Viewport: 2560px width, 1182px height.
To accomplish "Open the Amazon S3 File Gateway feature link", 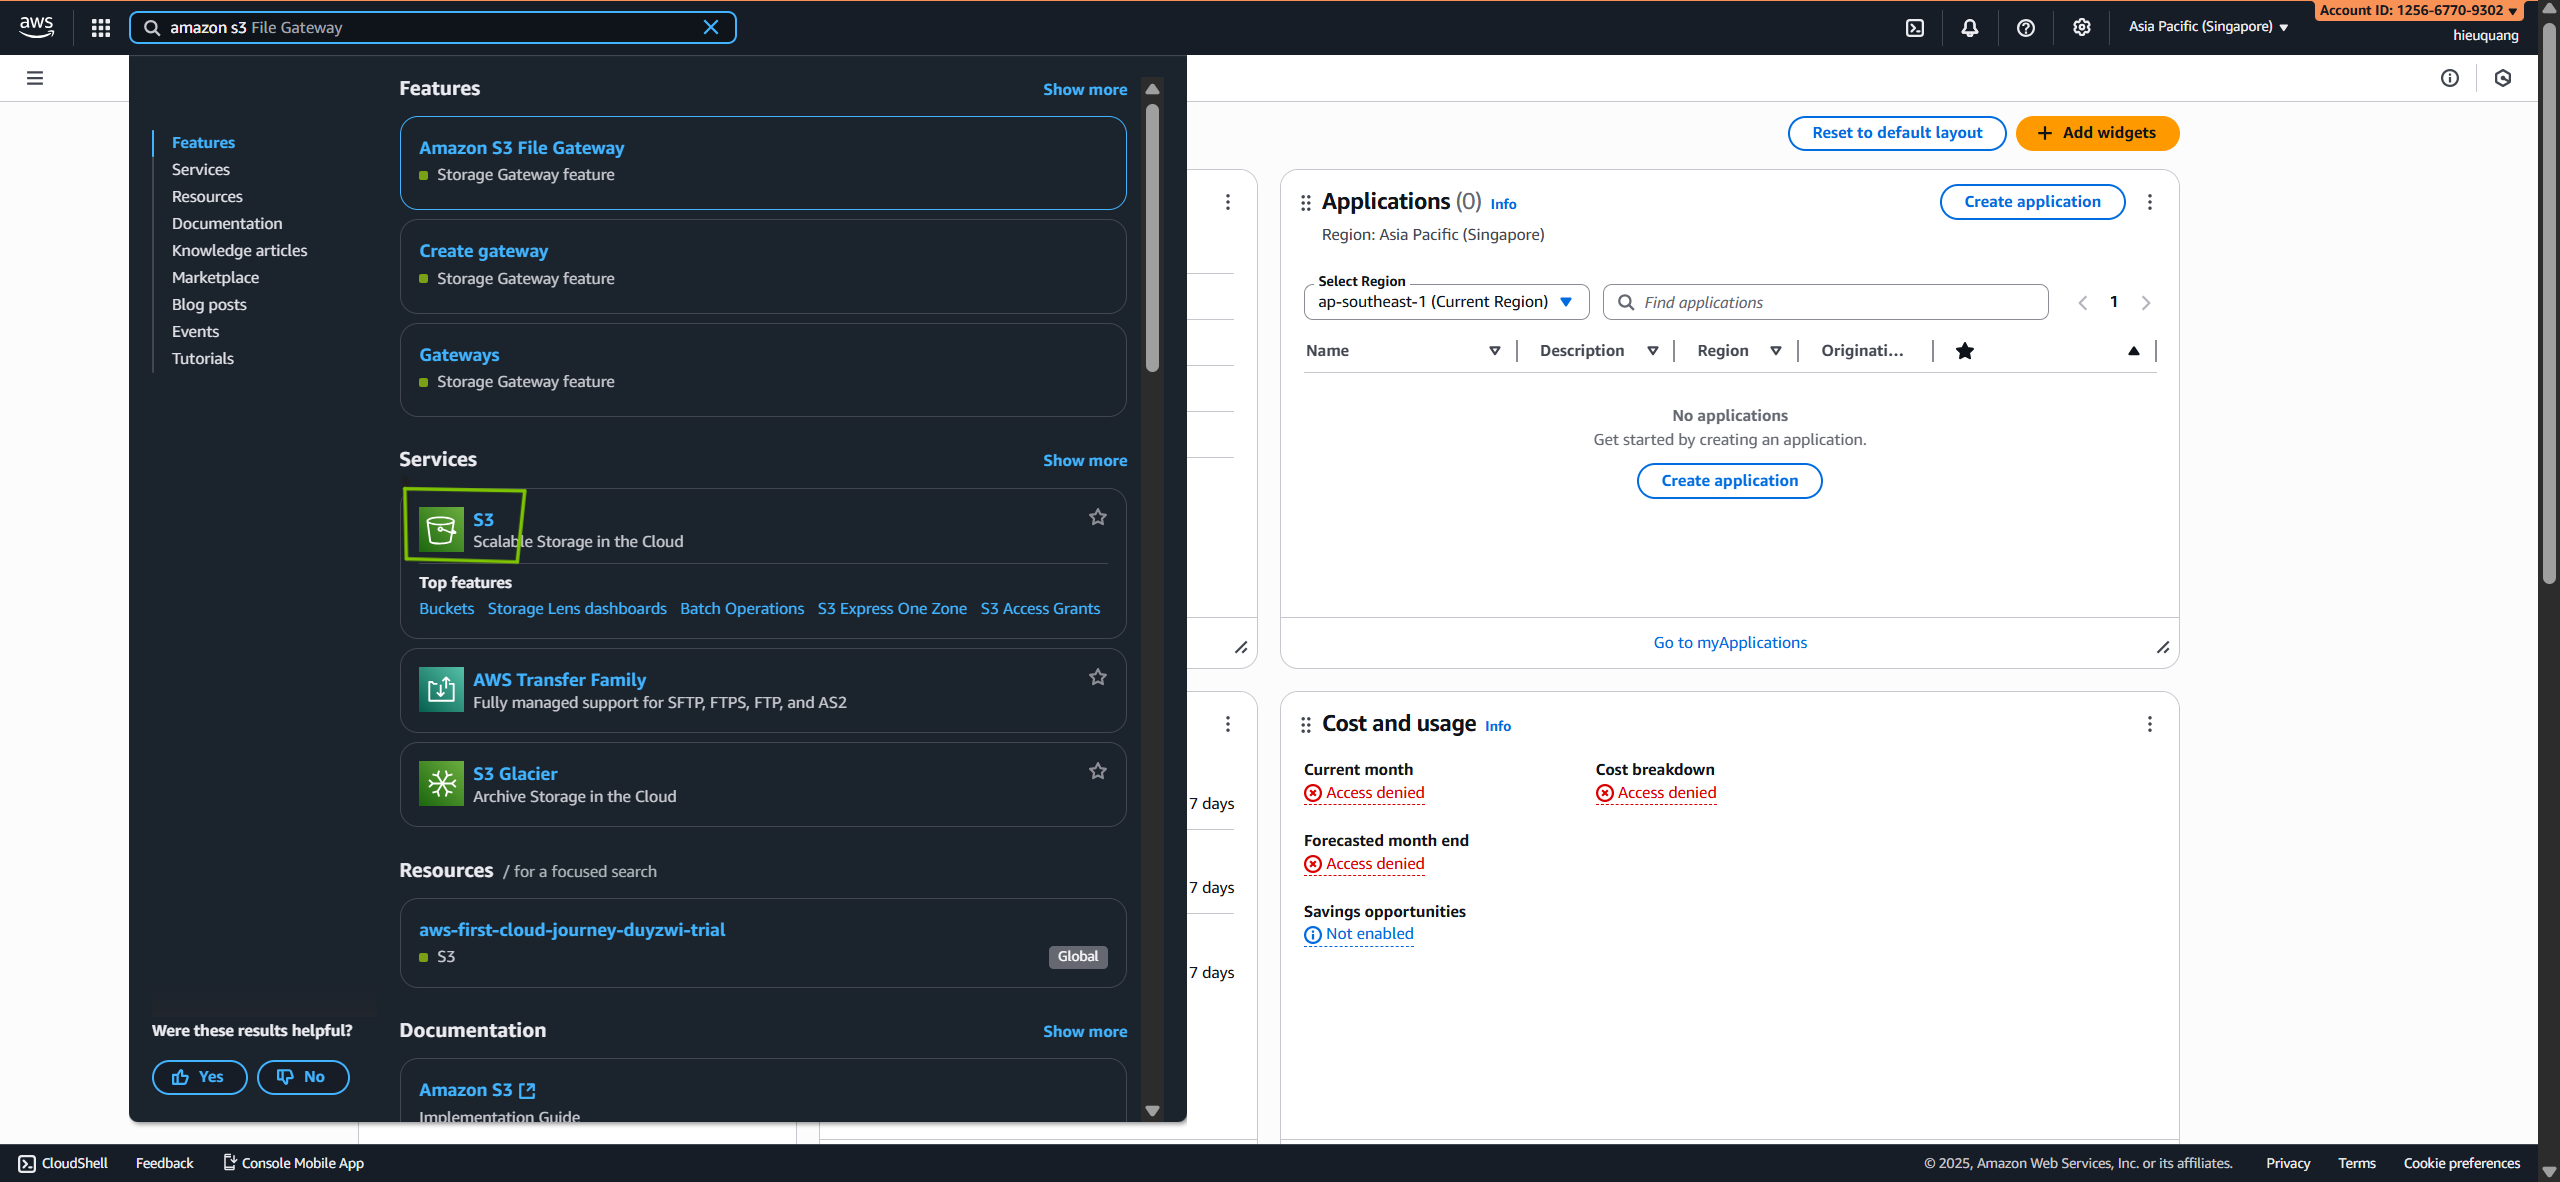I will (521, 148).
